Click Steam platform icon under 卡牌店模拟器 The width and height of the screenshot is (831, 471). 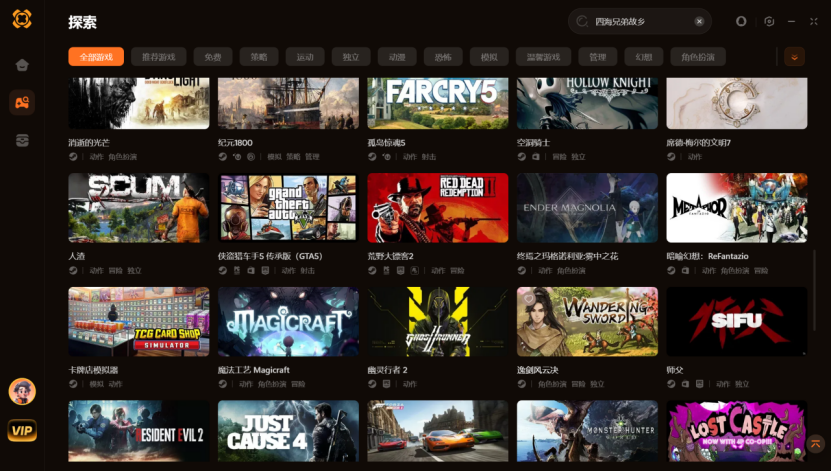click(73, 384)
